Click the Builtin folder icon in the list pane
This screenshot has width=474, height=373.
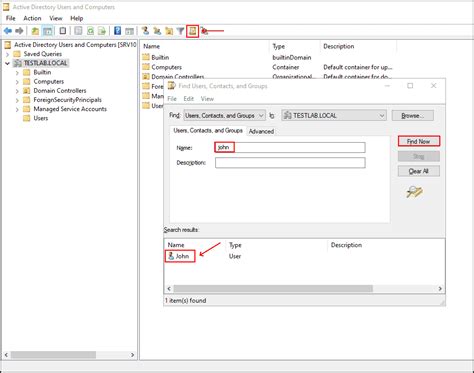[x=146, y=57]
